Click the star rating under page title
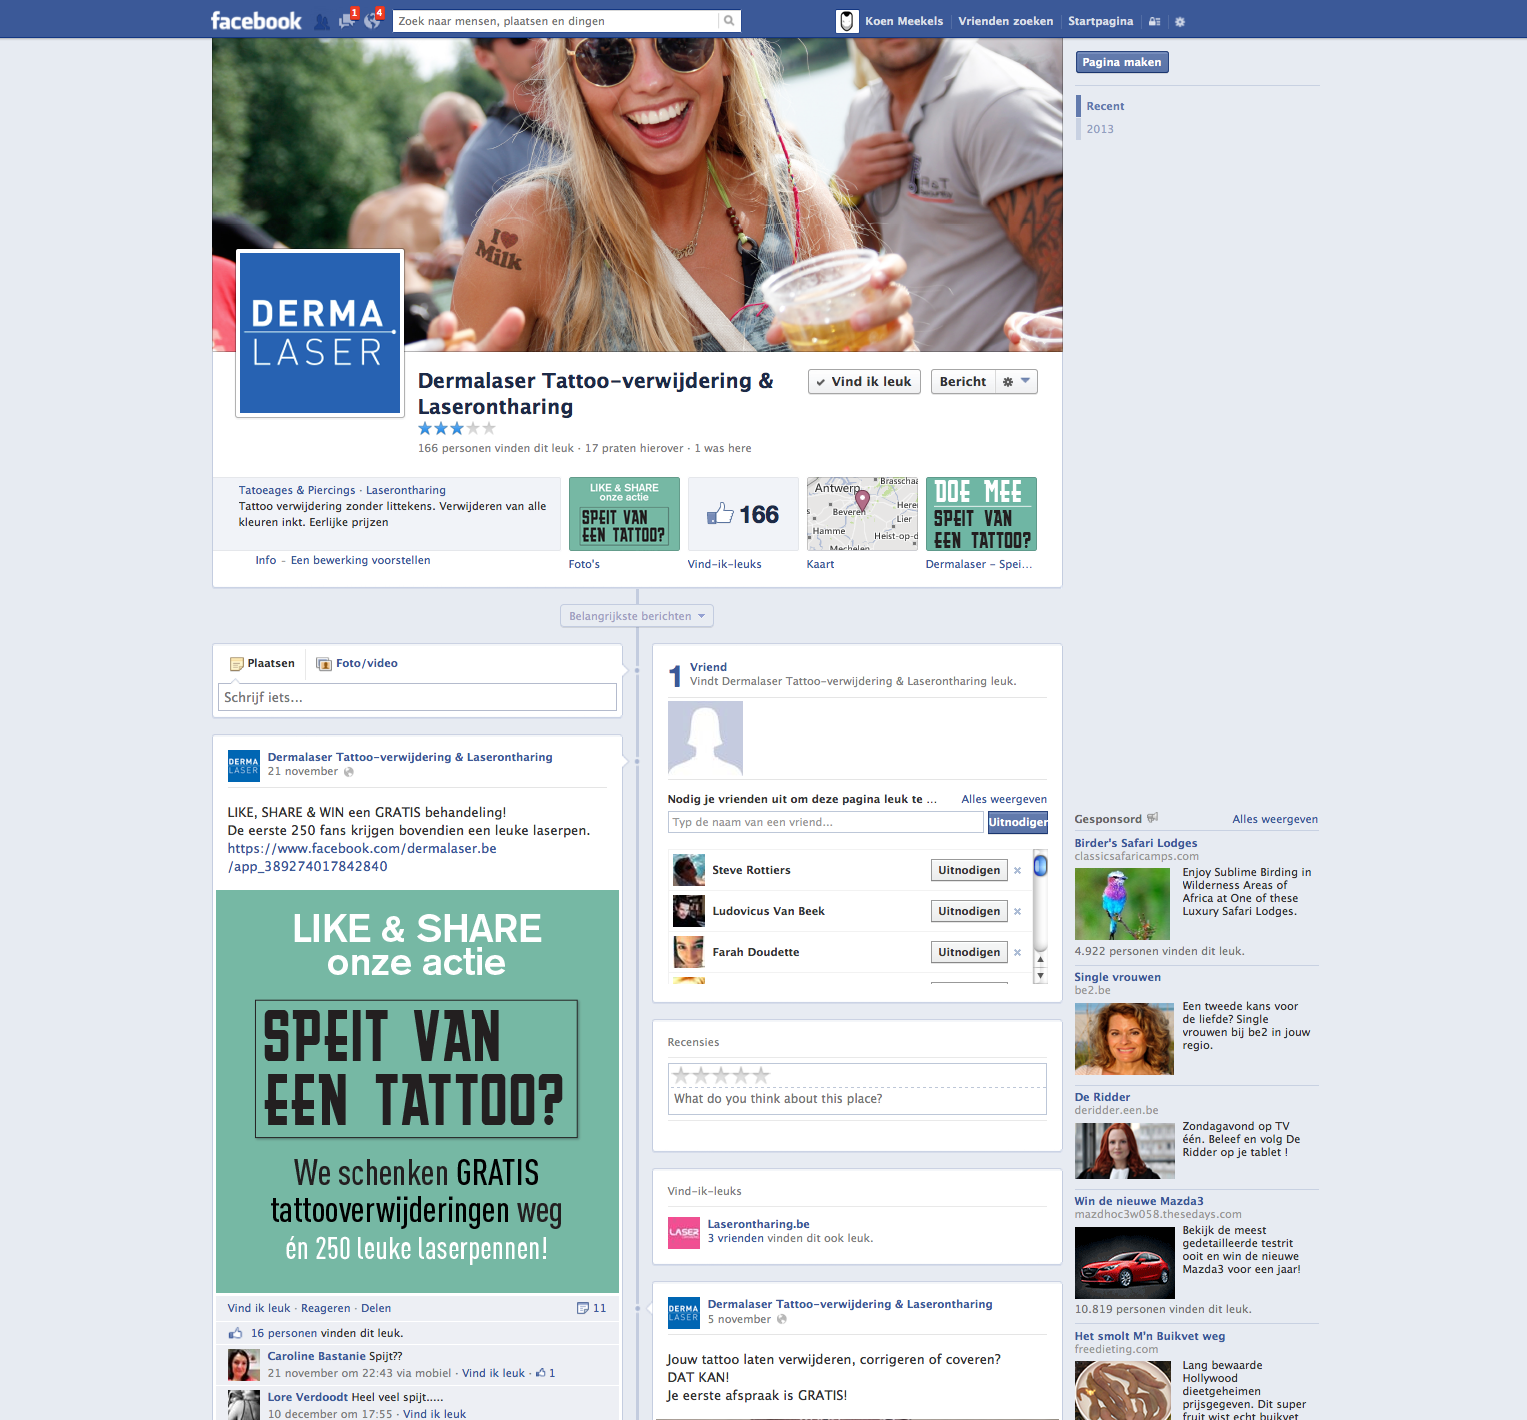This screenshot has height=1420, width=1527. [x=456, y=428]
